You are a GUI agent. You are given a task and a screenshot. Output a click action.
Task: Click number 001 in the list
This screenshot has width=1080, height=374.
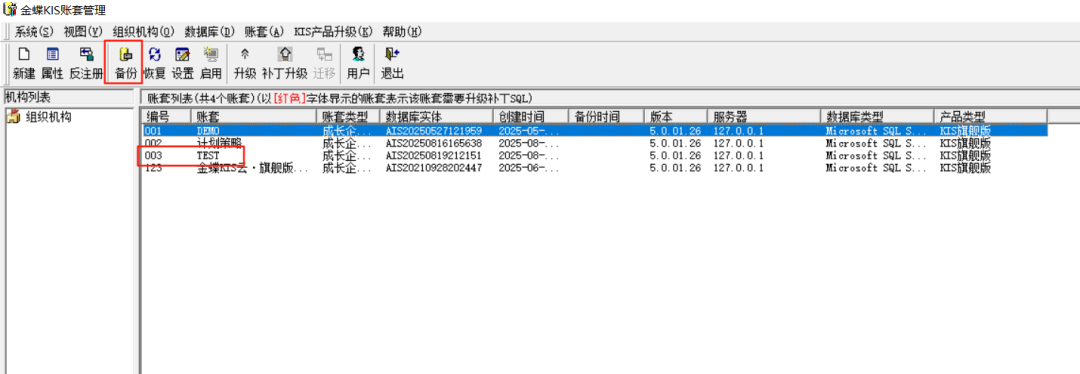[152, 130]
